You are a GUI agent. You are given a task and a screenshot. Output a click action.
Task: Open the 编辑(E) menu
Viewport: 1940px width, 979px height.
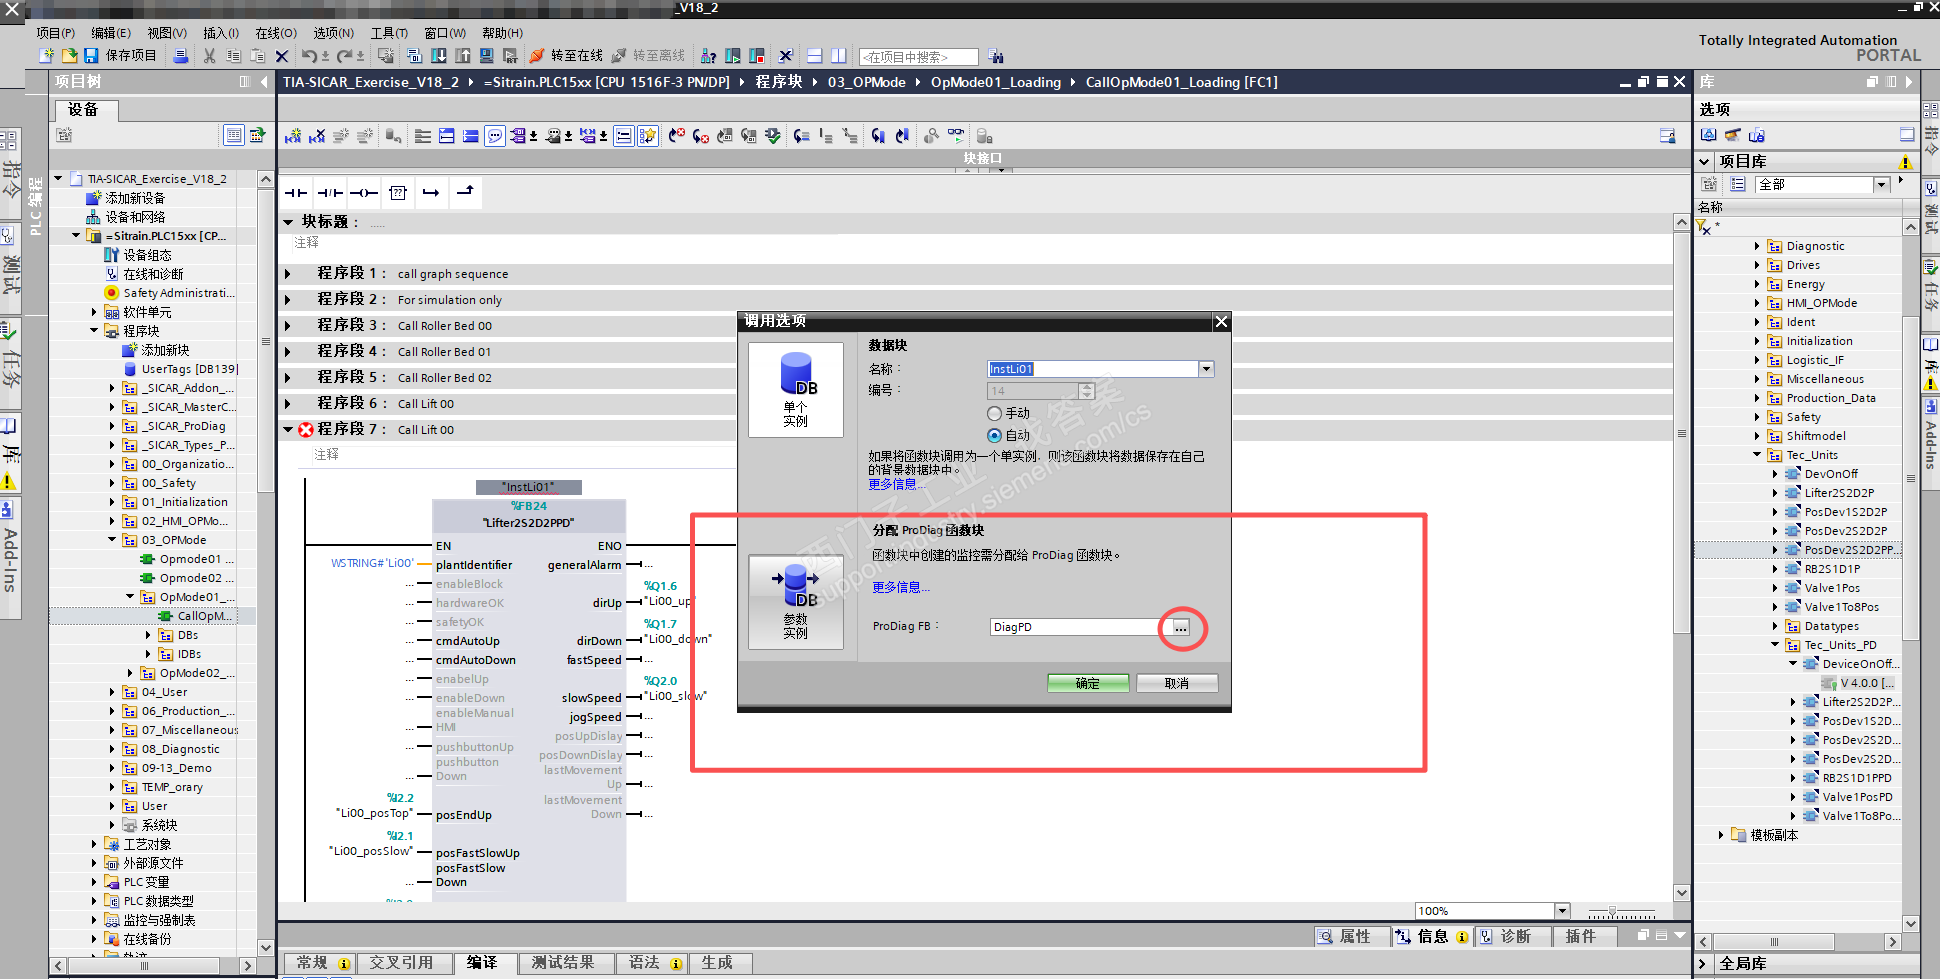pos(110,33)
